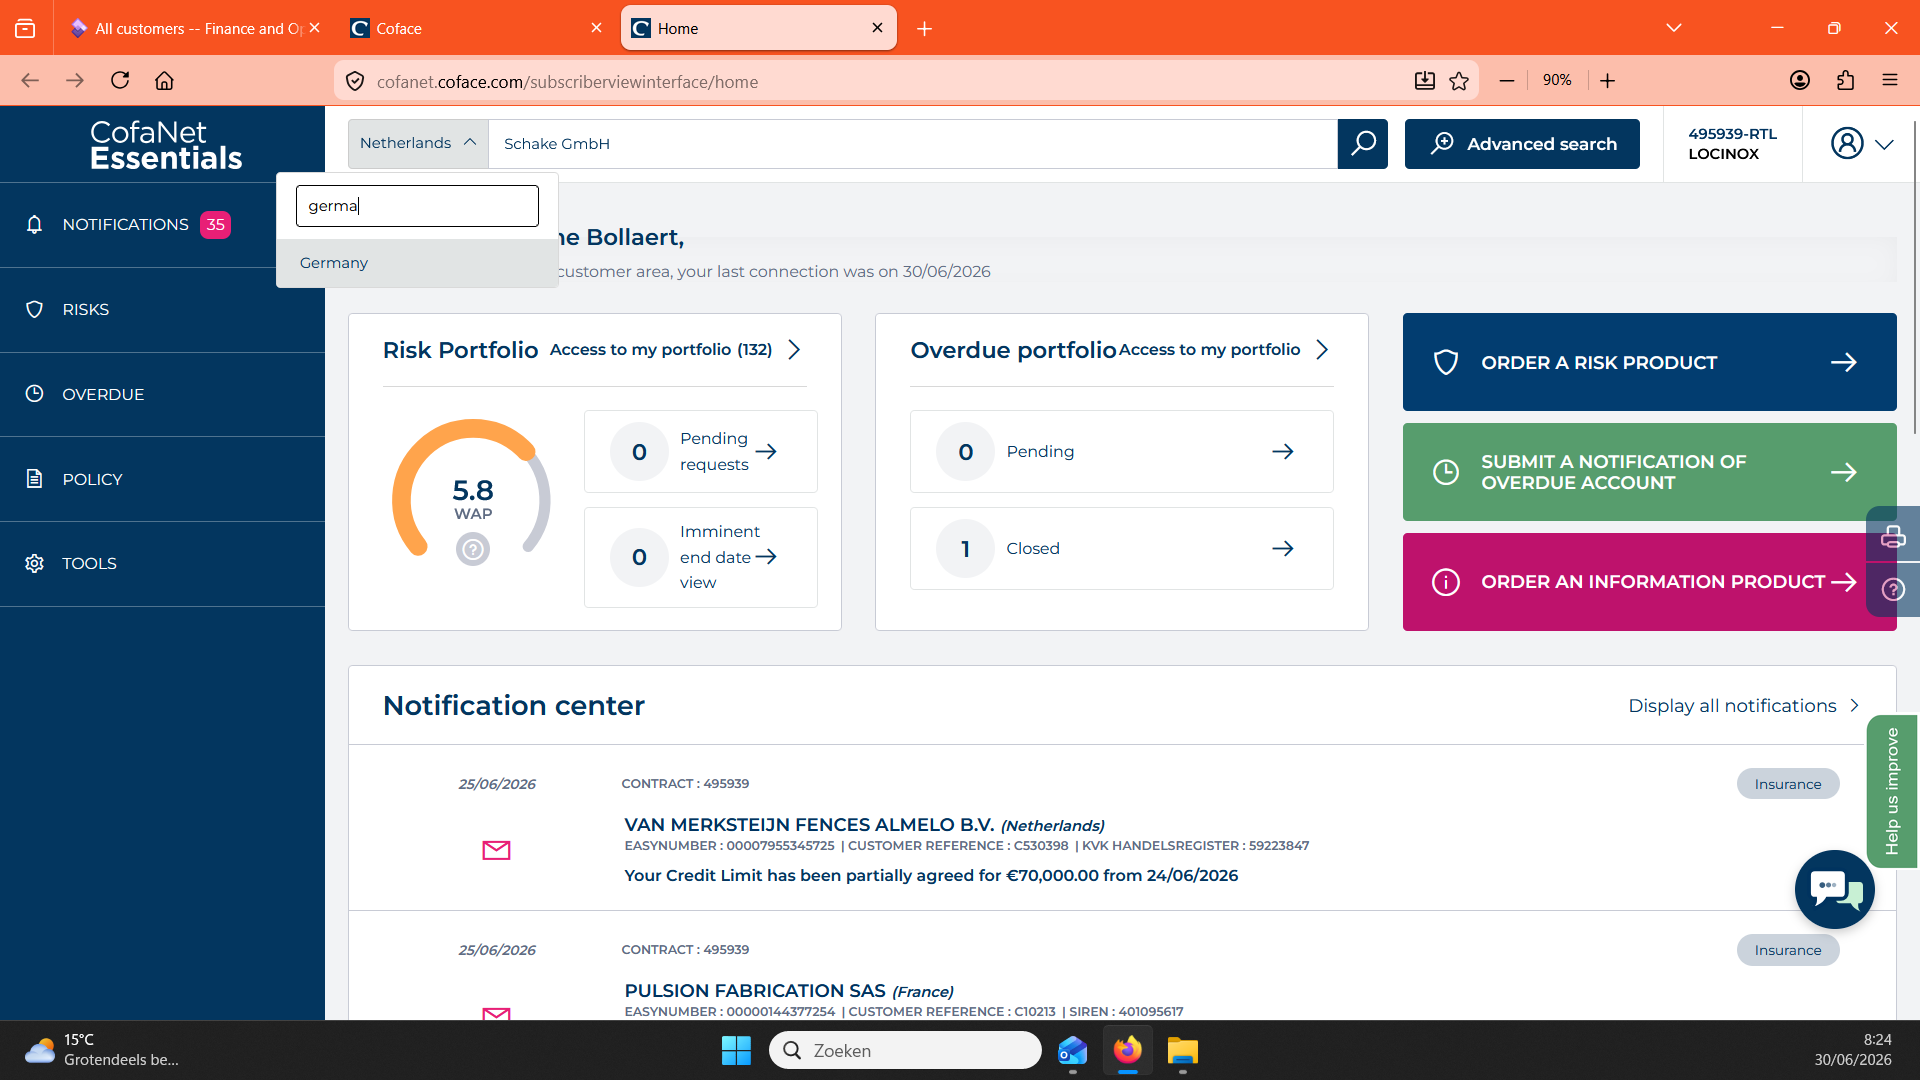Open the user account profile icon
1920x1080 pixels.
click(x=1847, y=144)
